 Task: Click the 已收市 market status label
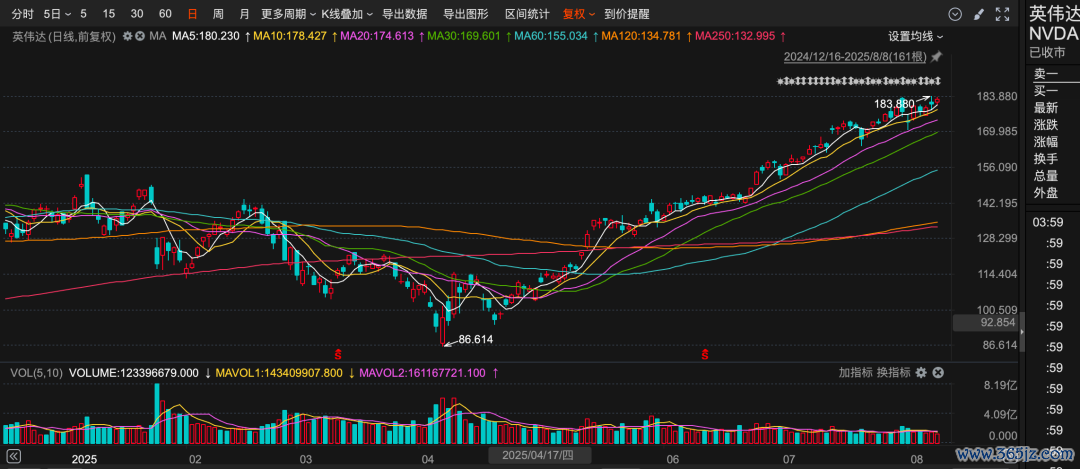(x=1048, y=52)
